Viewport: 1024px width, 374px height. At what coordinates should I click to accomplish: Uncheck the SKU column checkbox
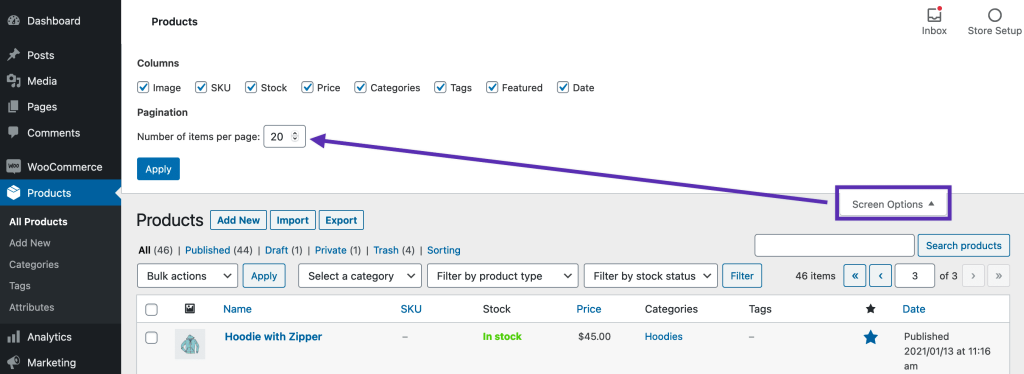(201, 87)
